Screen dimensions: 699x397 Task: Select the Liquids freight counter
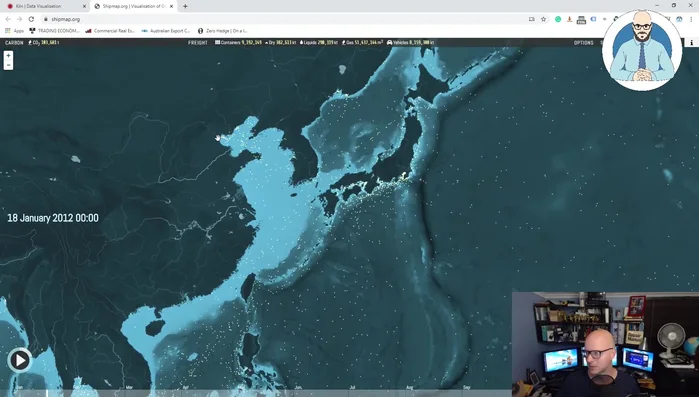pos(319,43)
